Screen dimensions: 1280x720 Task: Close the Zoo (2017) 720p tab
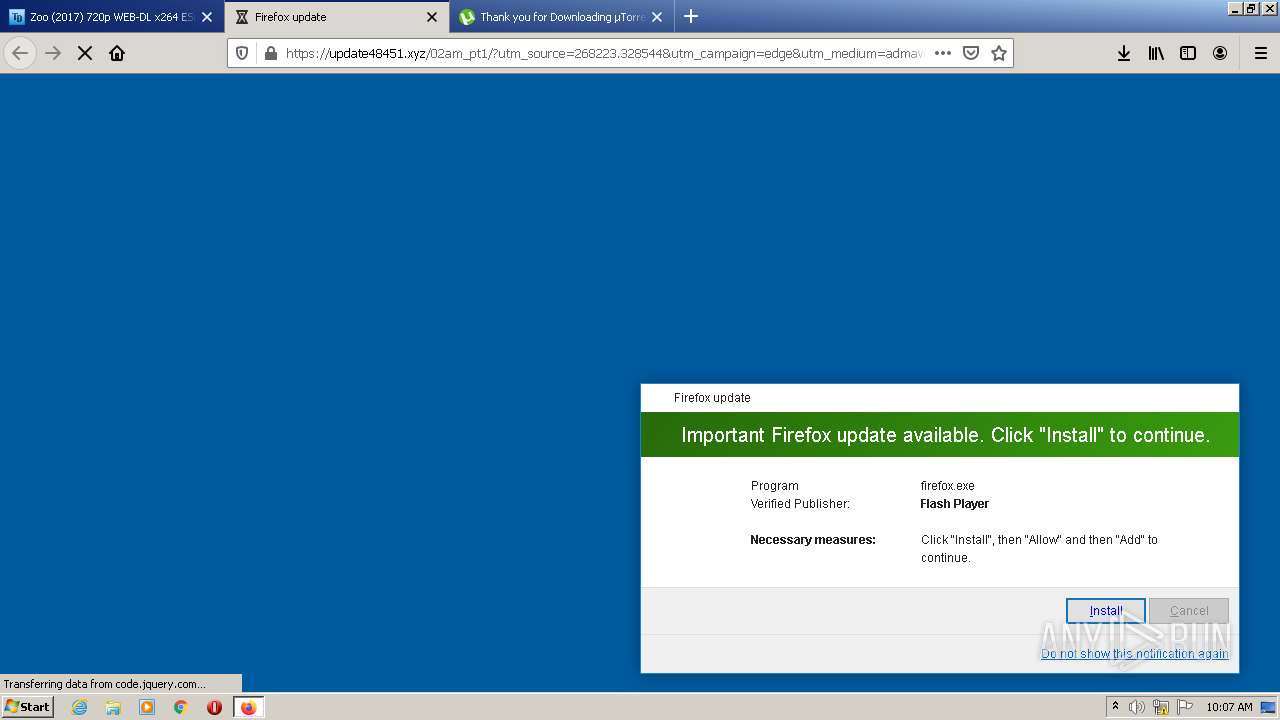[207, 17]
